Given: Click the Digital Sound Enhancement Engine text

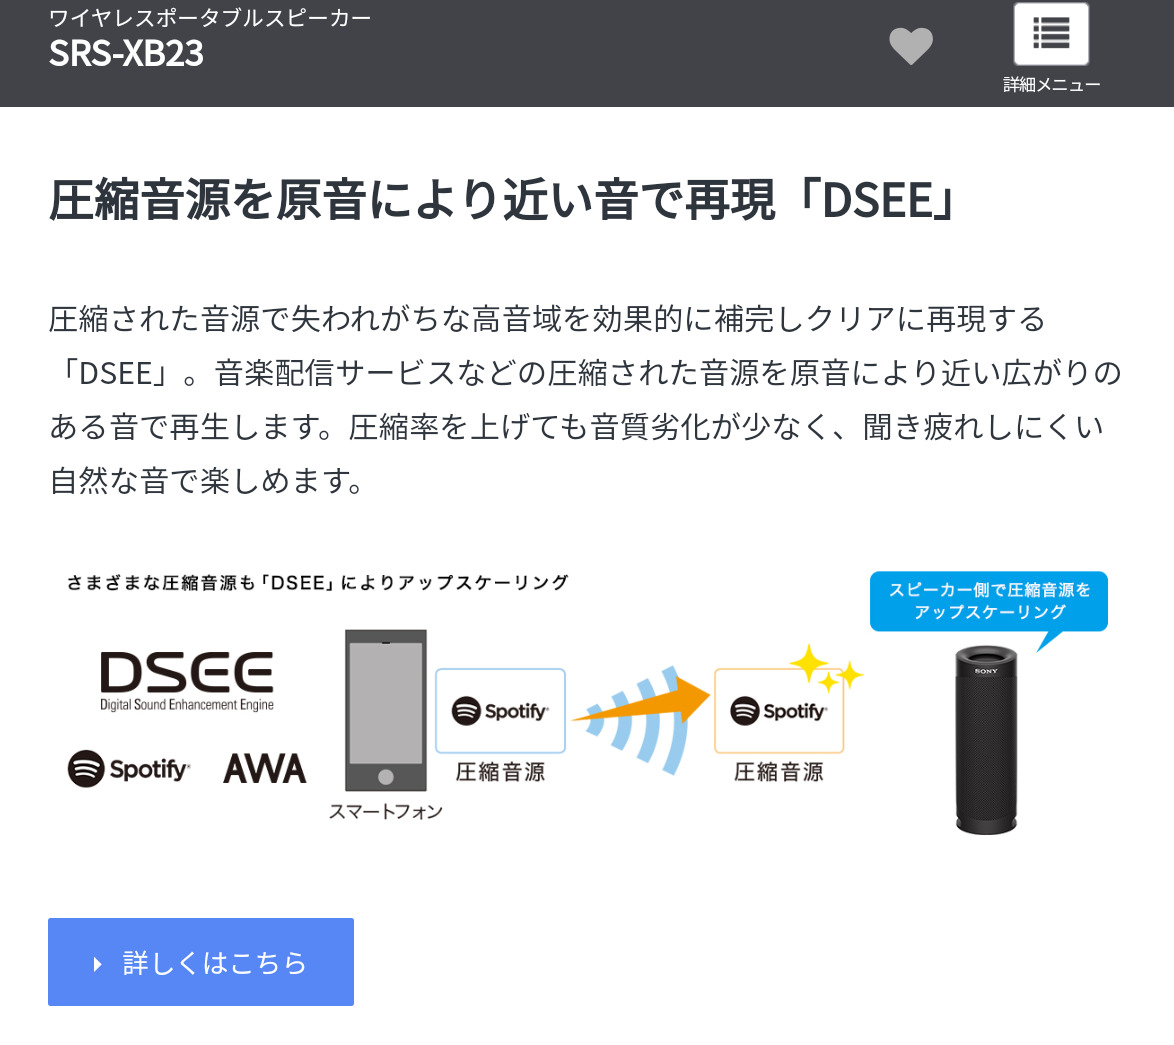Looking at the screenshot, I should [x=187, y=704].
